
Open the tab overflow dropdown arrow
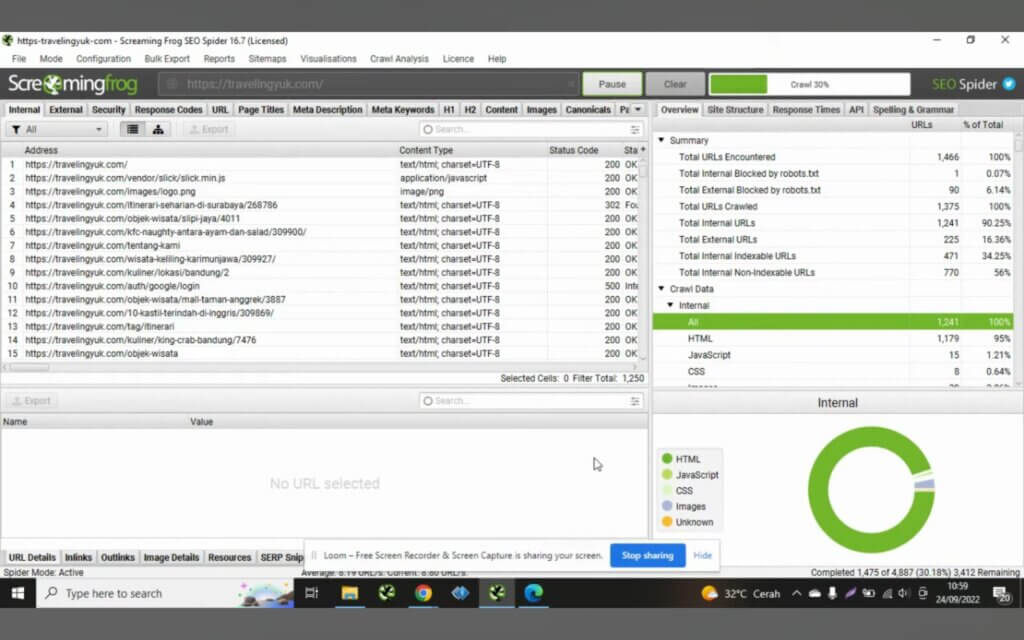(638, 109)
